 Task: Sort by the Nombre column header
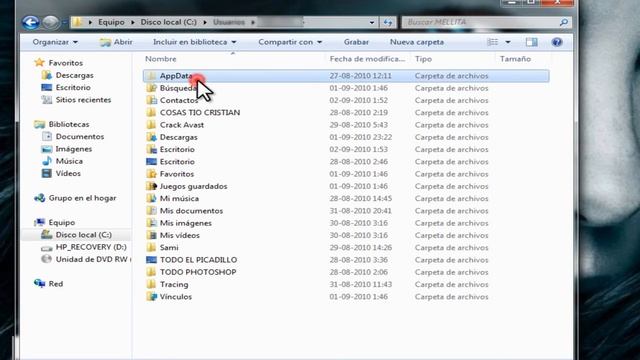[x=161, y=59]
